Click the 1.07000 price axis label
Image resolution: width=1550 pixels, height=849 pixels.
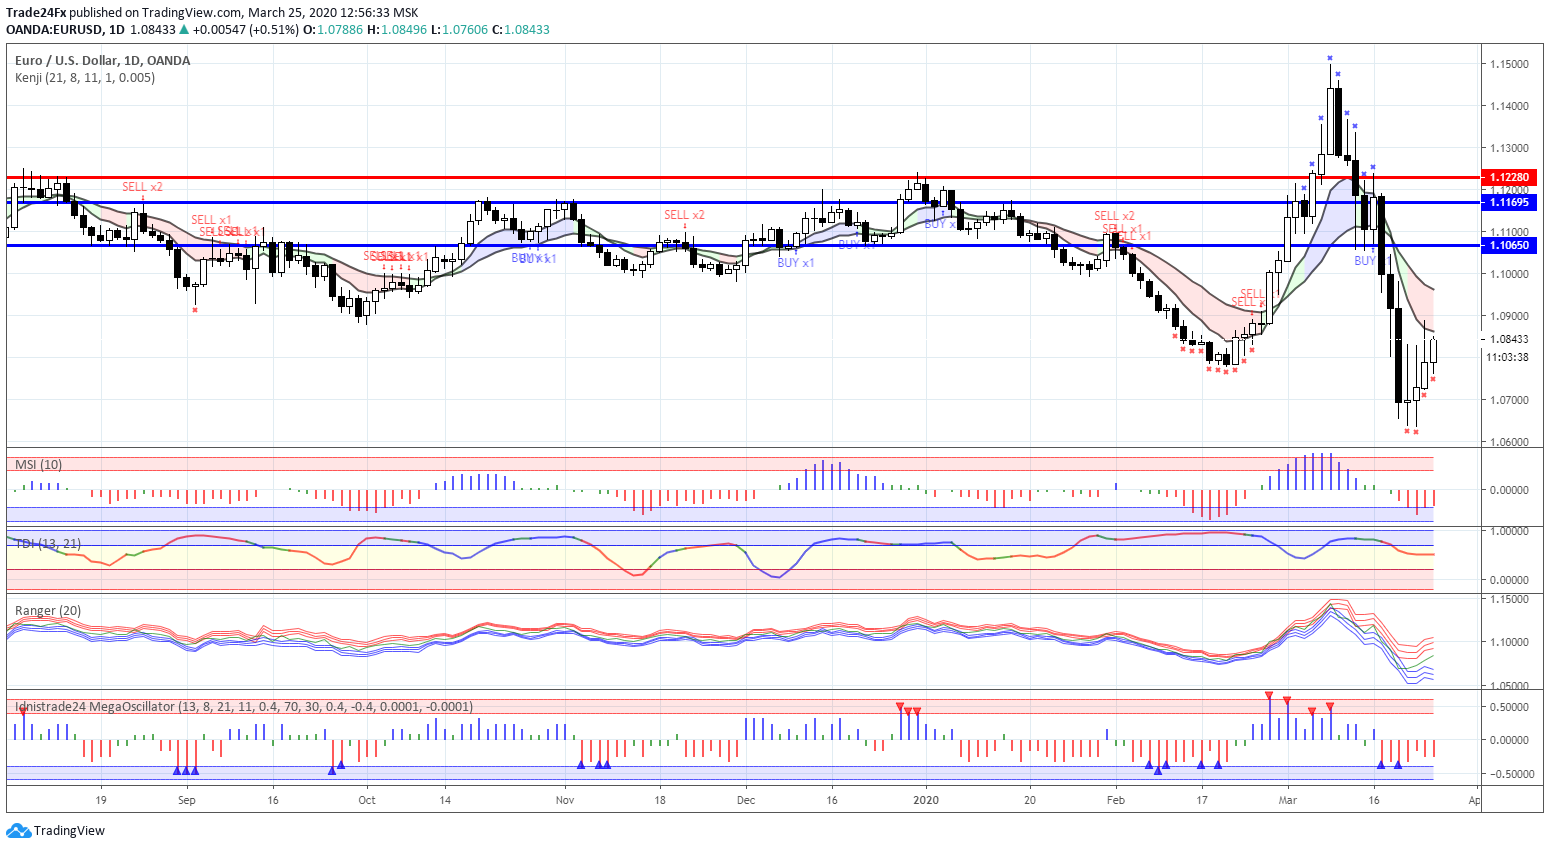1509,400
